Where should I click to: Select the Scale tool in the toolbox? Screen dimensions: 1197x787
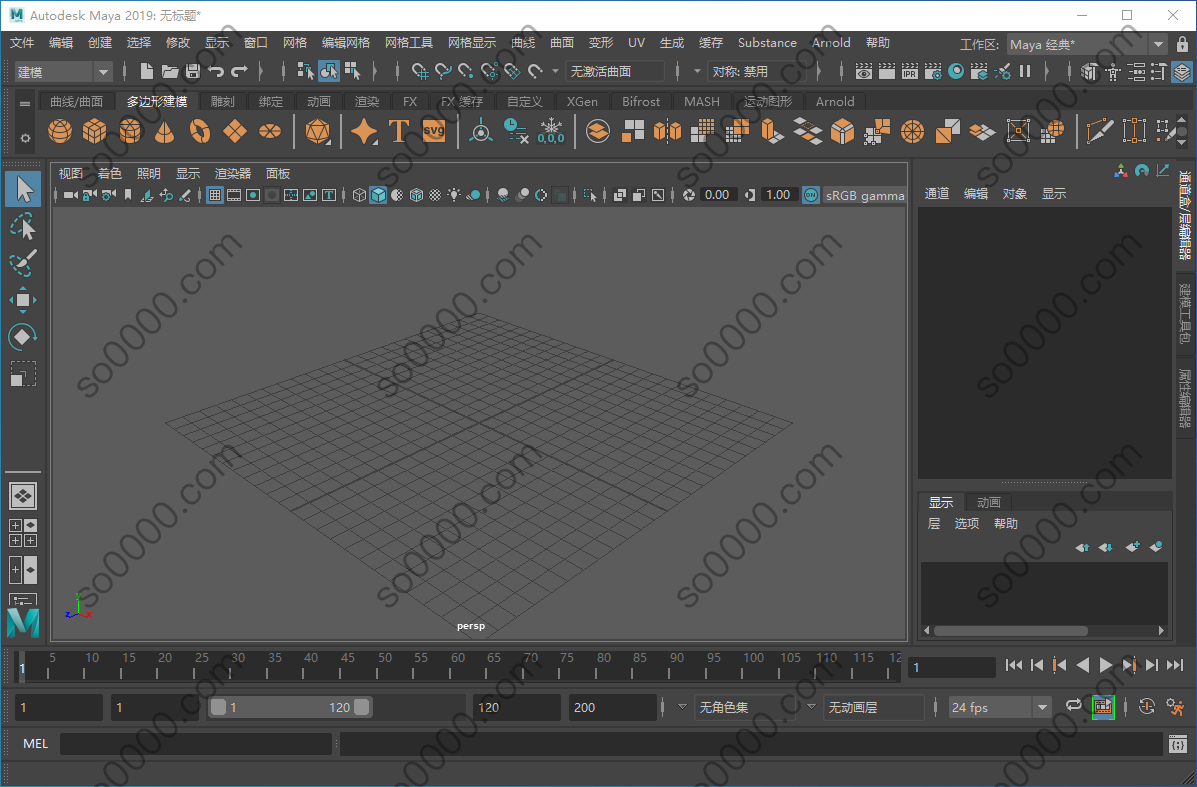click(23, 374)
